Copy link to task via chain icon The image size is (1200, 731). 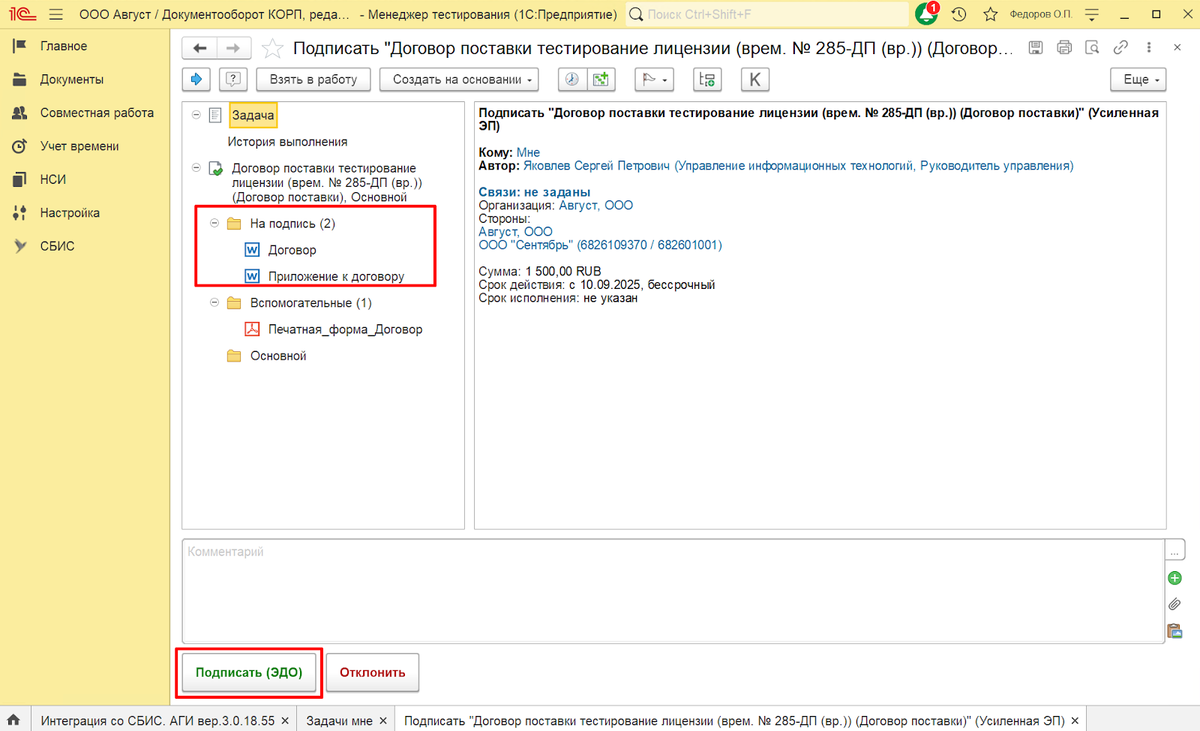pyautogui.click(x=1121, y=48)
